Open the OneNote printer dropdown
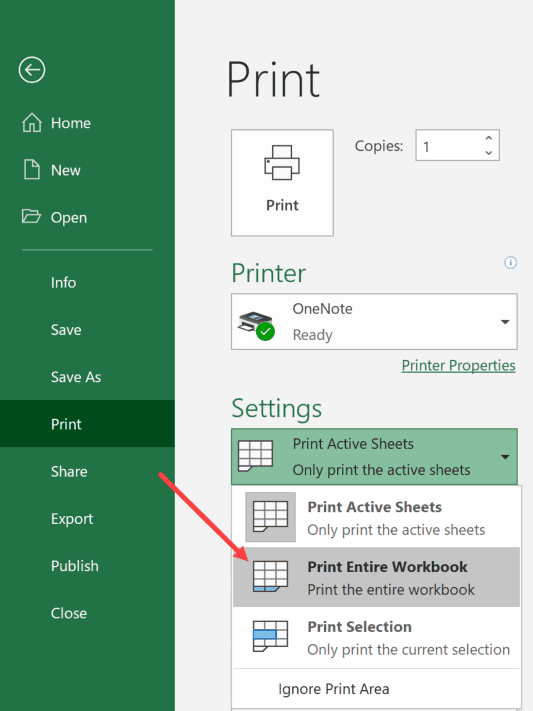Viewport: 533px width, 711px height. [x=374, y=321]
